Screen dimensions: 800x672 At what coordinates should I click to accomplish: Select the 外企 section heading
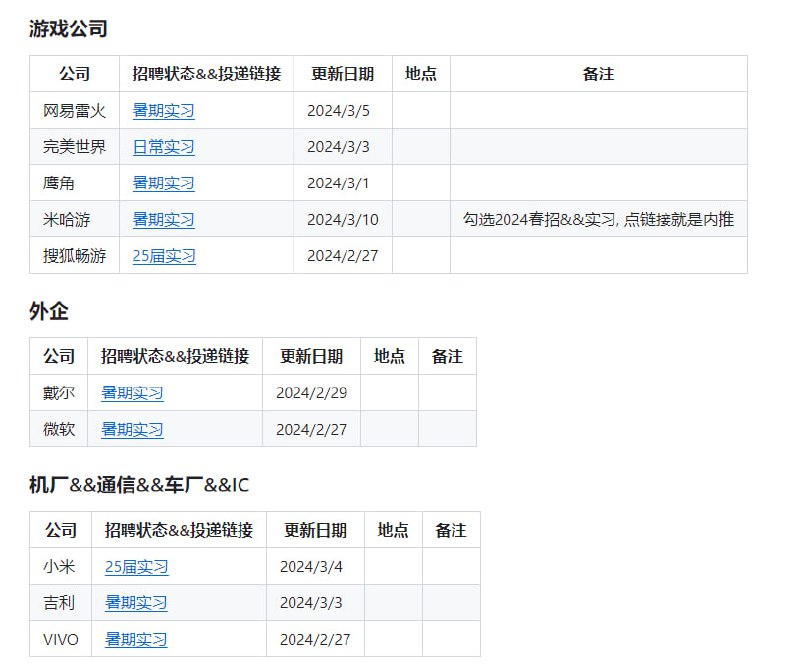[41, 312]
